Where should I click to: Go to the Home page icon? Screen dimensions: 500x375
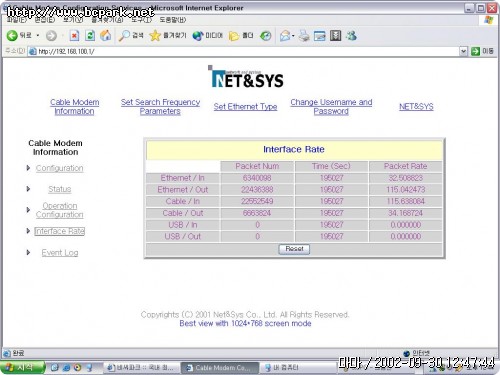coord(106,36)
